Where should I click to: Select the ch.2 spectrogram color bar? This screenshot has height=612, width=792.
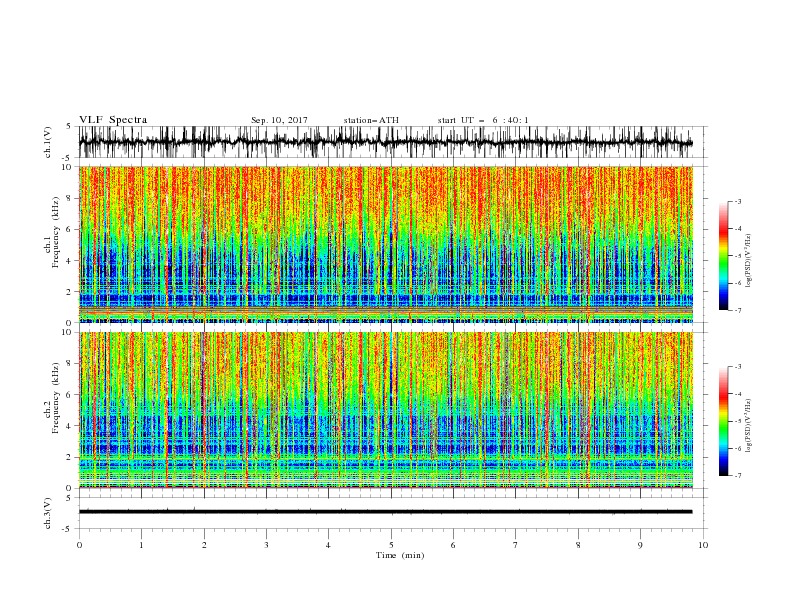724,421
